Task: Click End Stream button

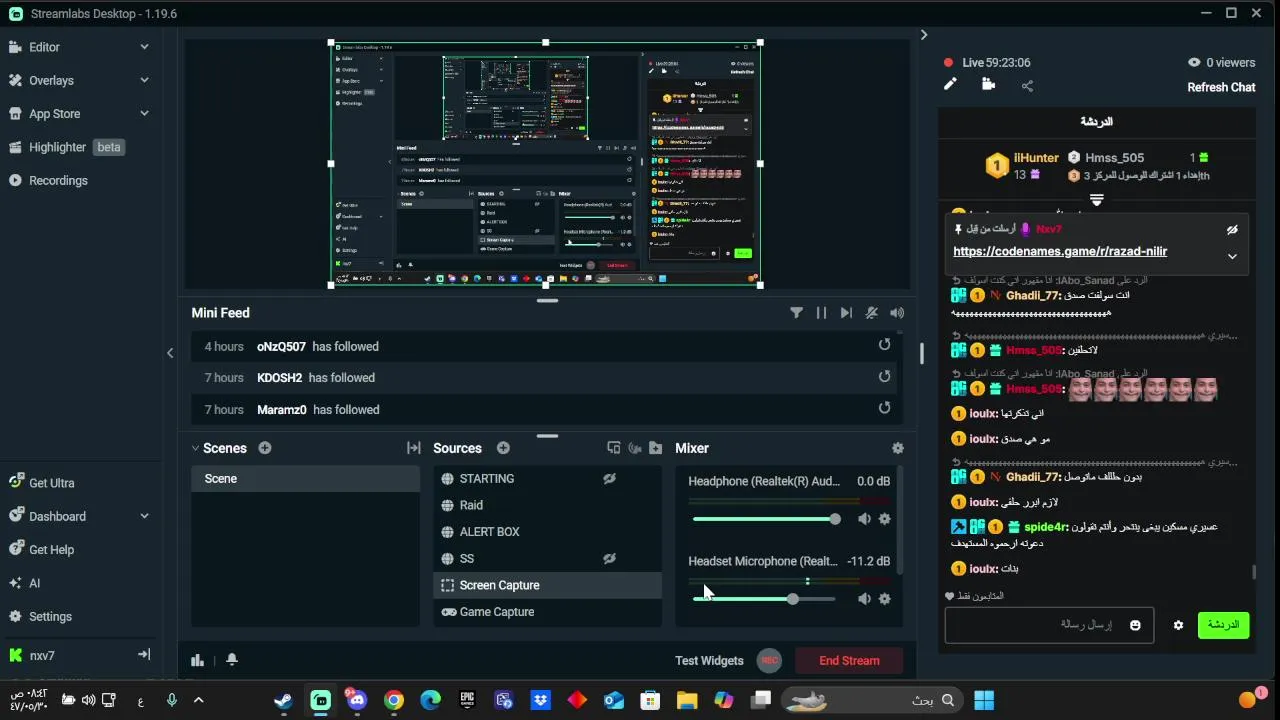Action: point(849,661)
